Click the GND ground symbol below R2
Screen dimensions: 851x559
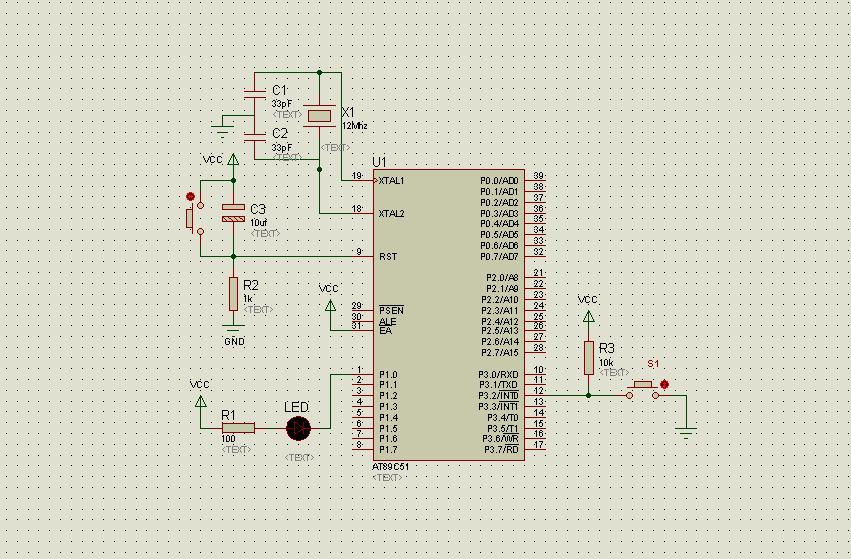tap(233, 328)
